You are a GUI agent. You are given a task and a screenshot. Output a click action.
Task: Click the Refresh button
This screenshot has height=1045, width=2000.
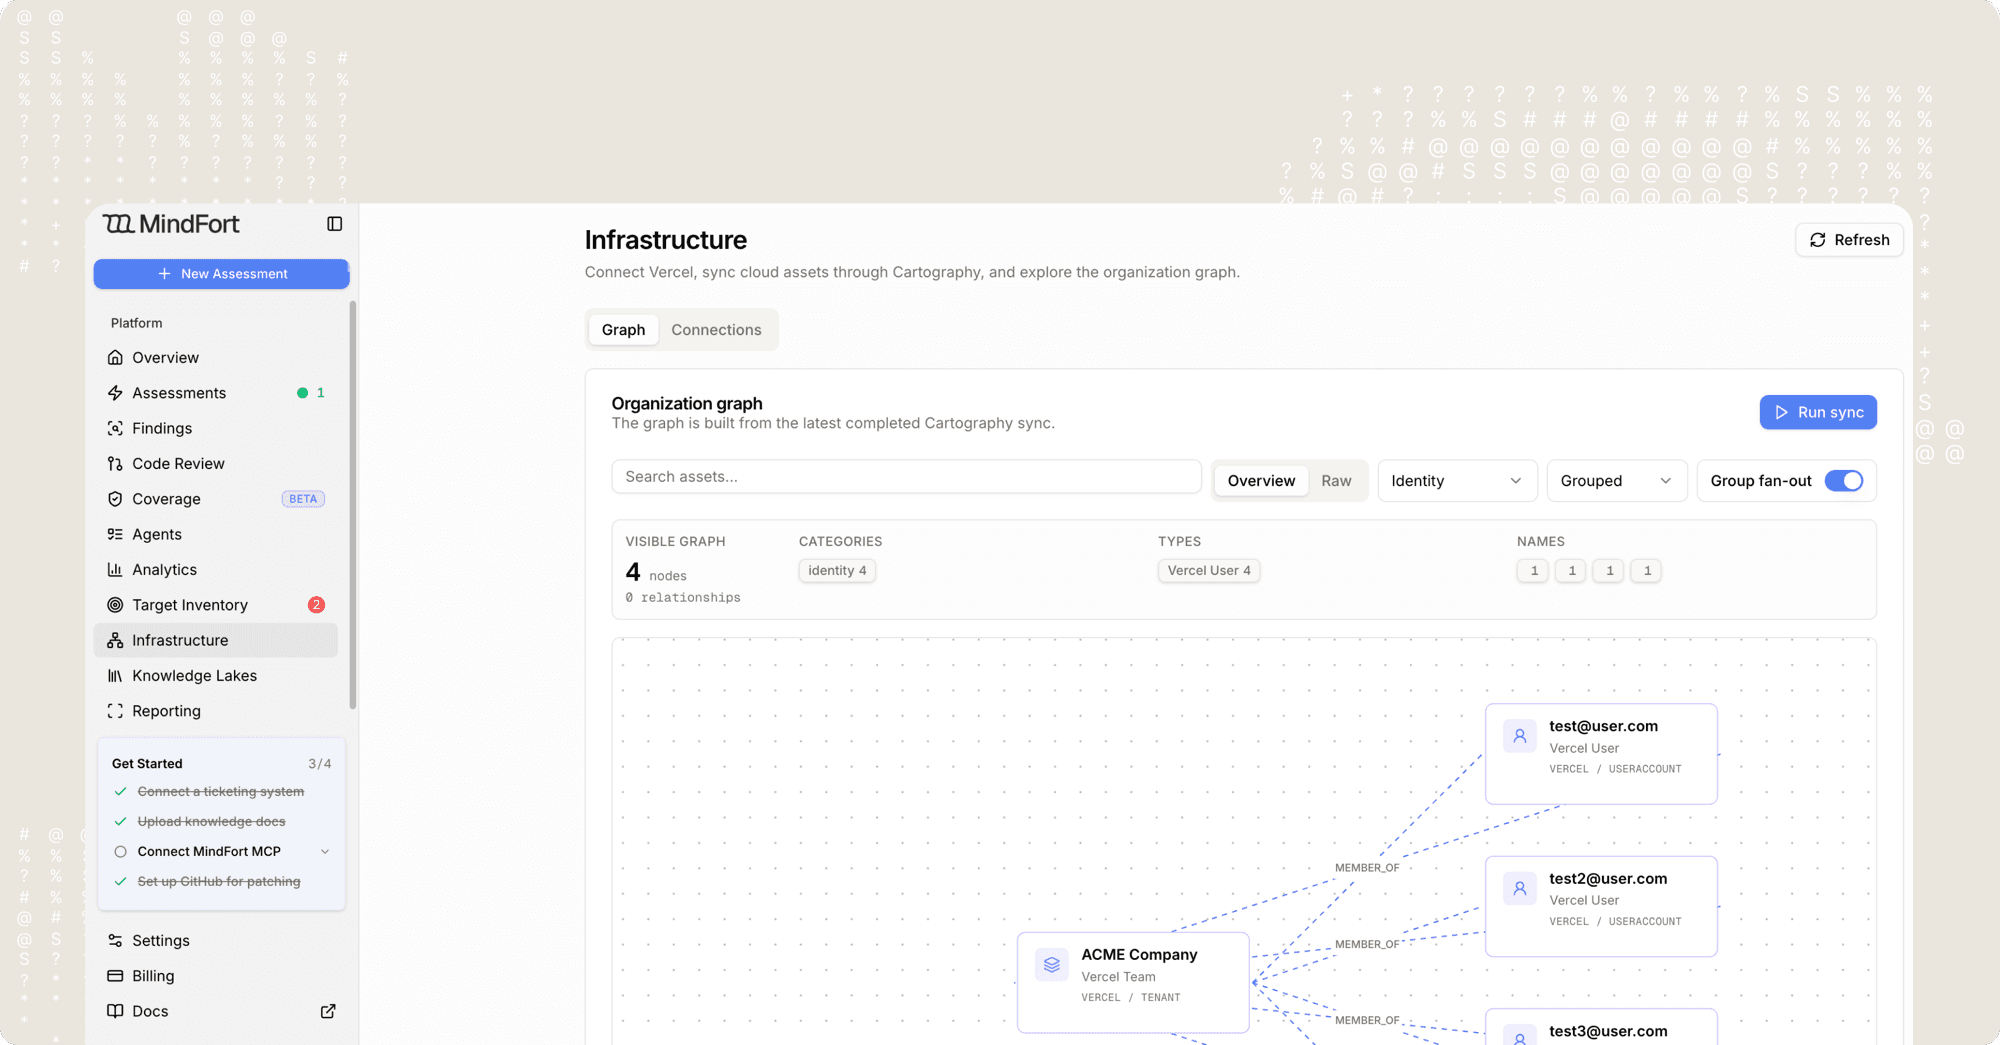click(1849, 240)
